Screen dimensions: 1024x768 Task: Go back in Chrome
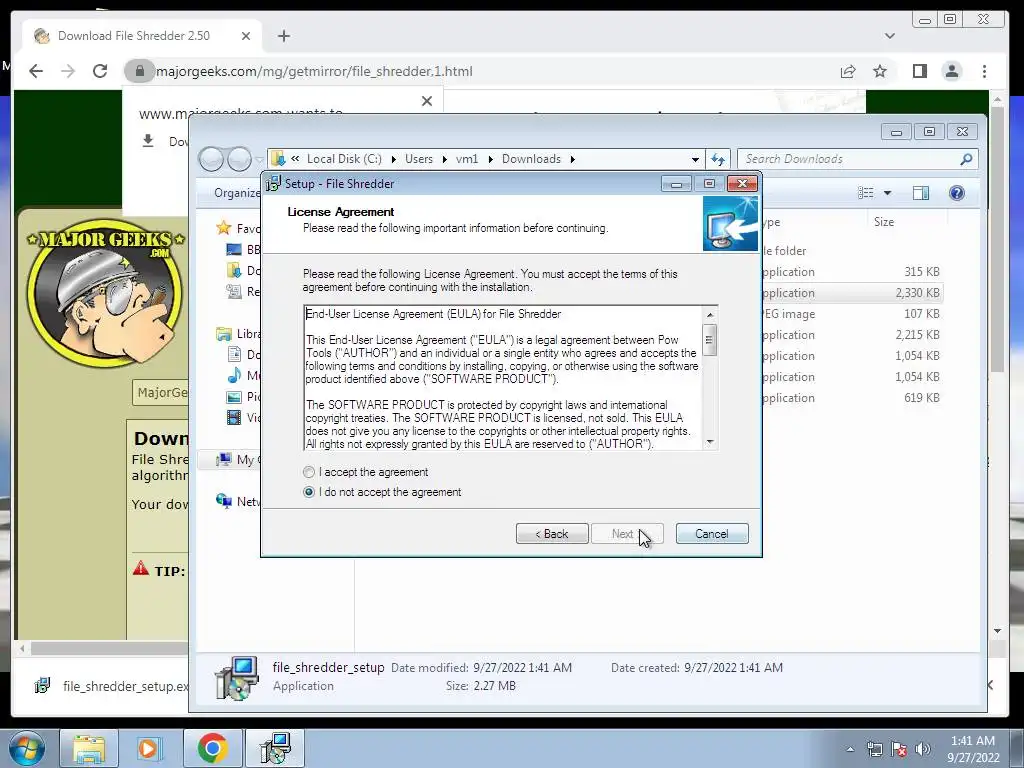coord(36,71)
